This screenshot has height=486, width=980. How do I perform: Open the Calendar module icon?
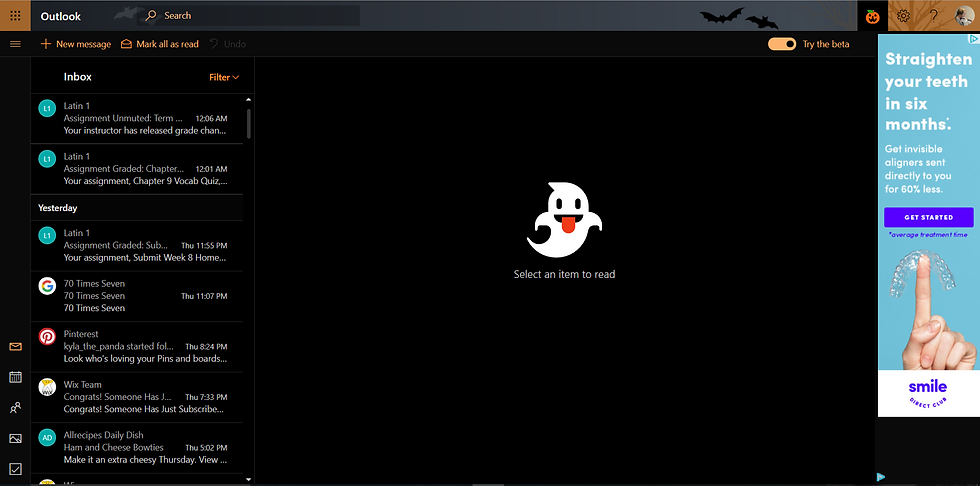click(16, 377)
